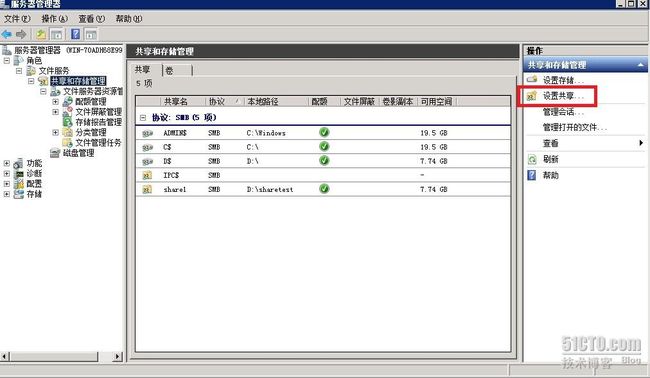Click 设置存储... action link
This screenshot has width=650, height=378.
[x=563, y=80]
